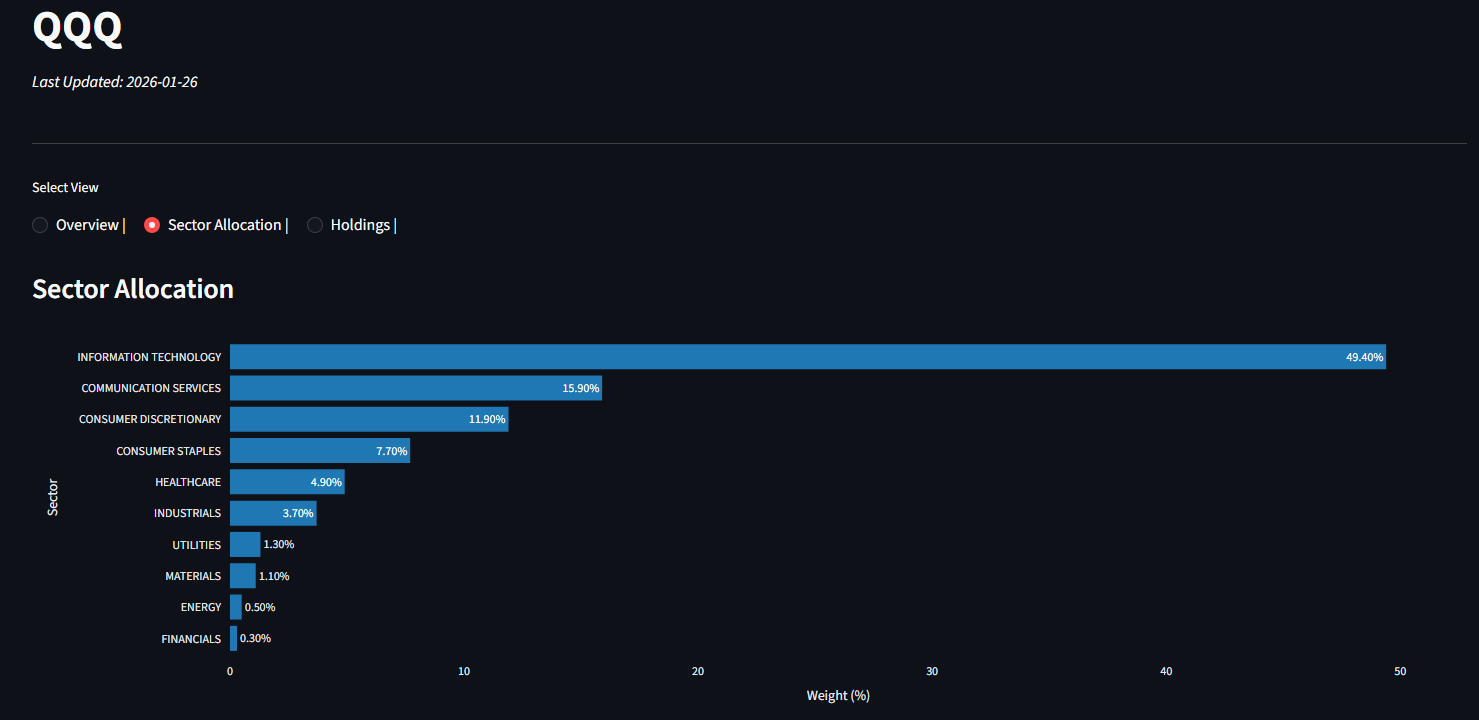The image size is (1479, 720).
Task: Keep Sector Allocation view selected
Action: (151, 224)
